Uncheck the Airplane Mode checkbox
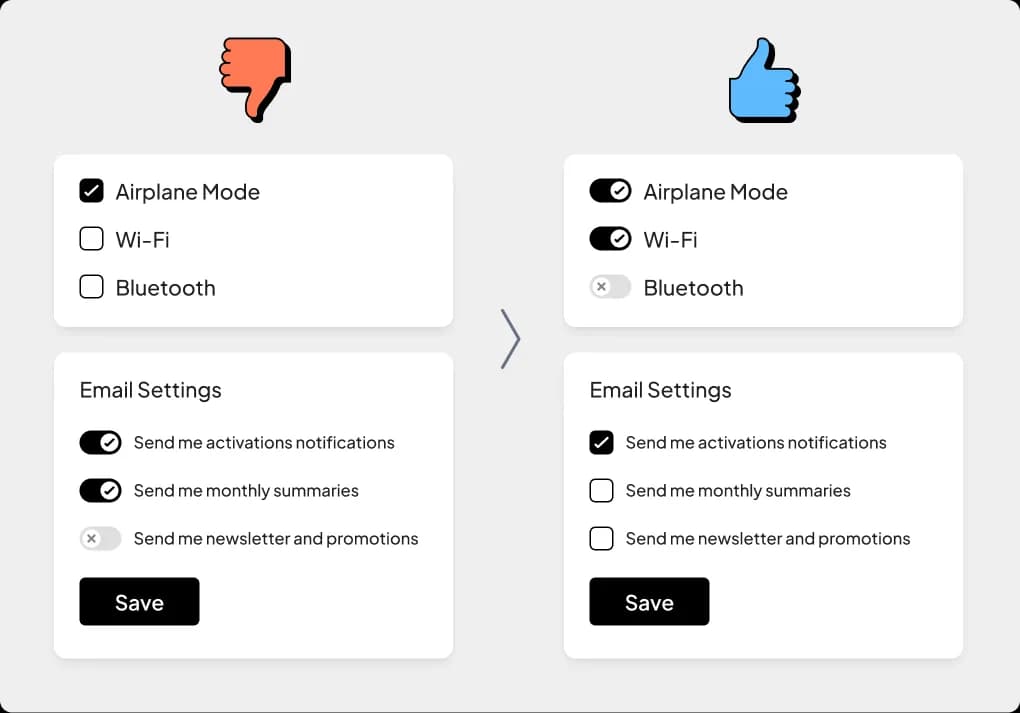Viewport: 1020px width, 713px height. click(91, 191)
